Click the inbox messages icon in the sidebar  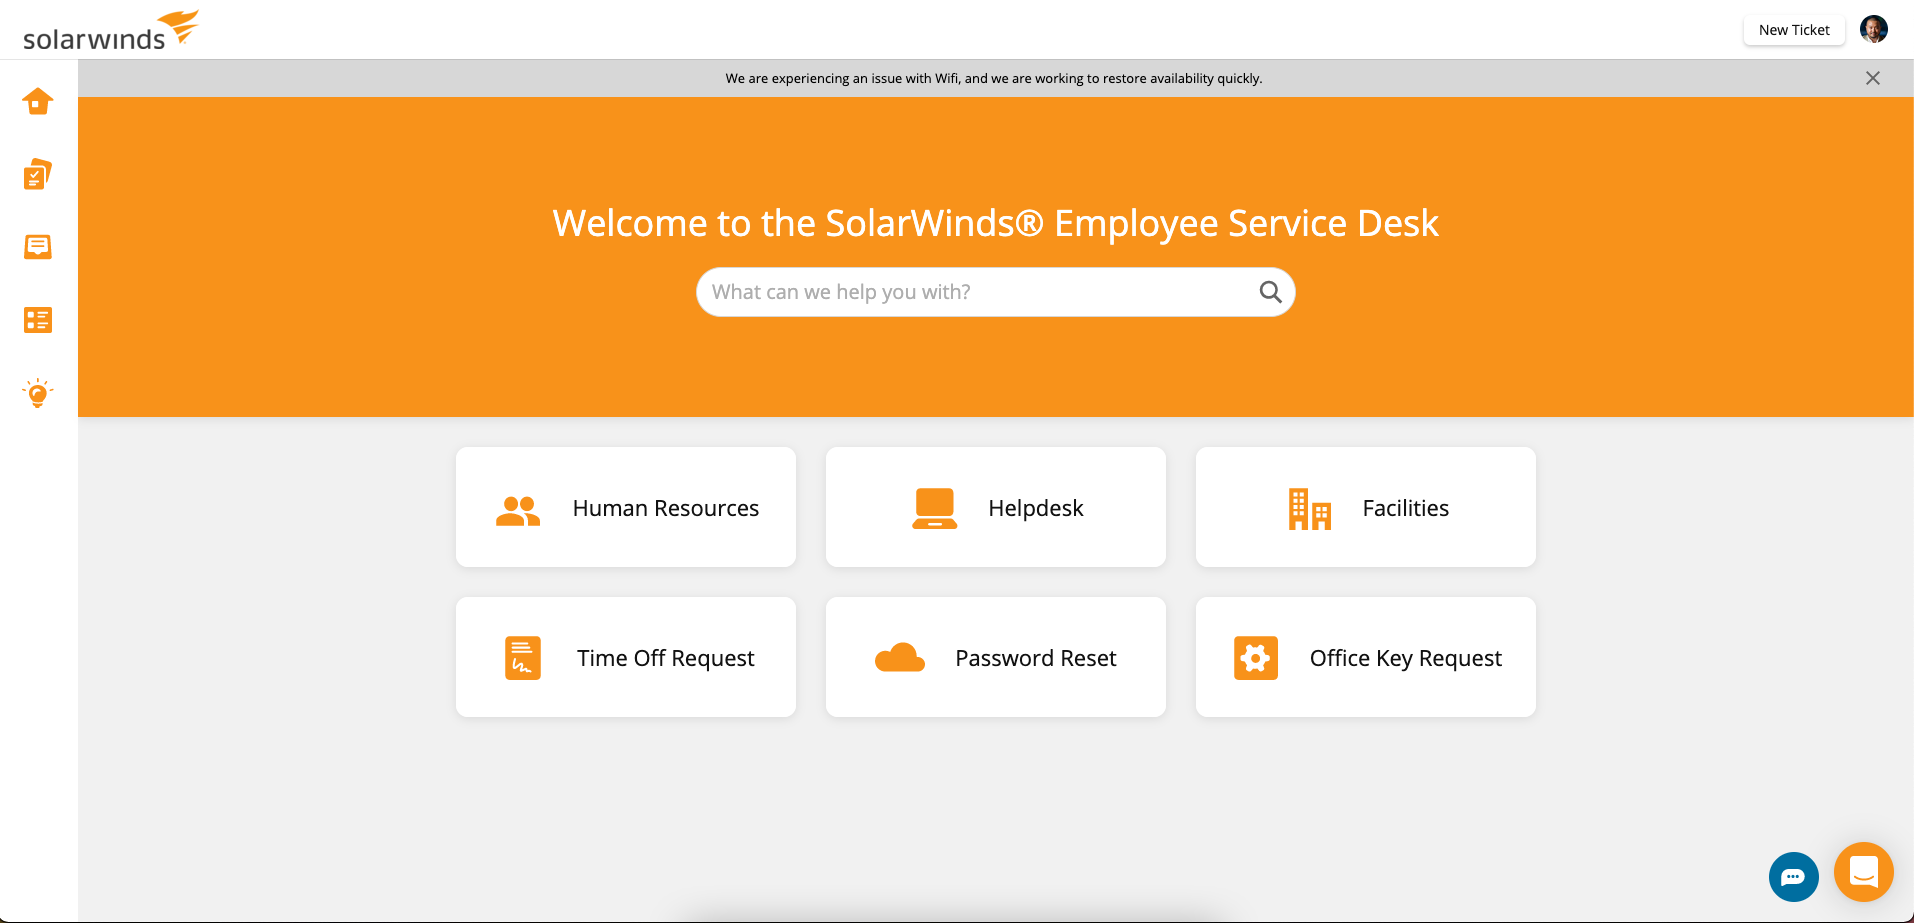pyautogui.click(x=37, y=246)
